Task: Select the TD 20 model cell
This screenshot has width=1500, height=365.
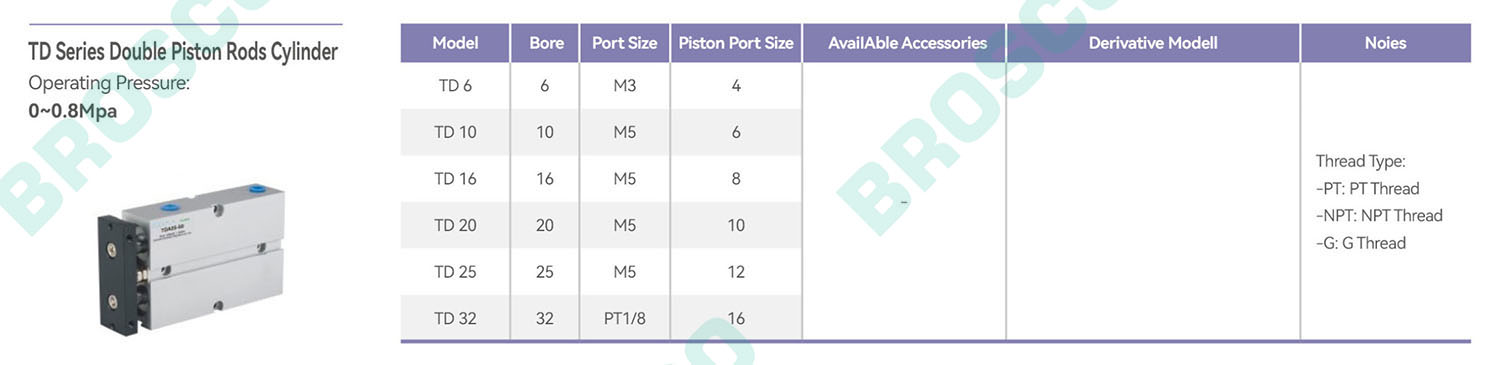Action: coord(455,225)
